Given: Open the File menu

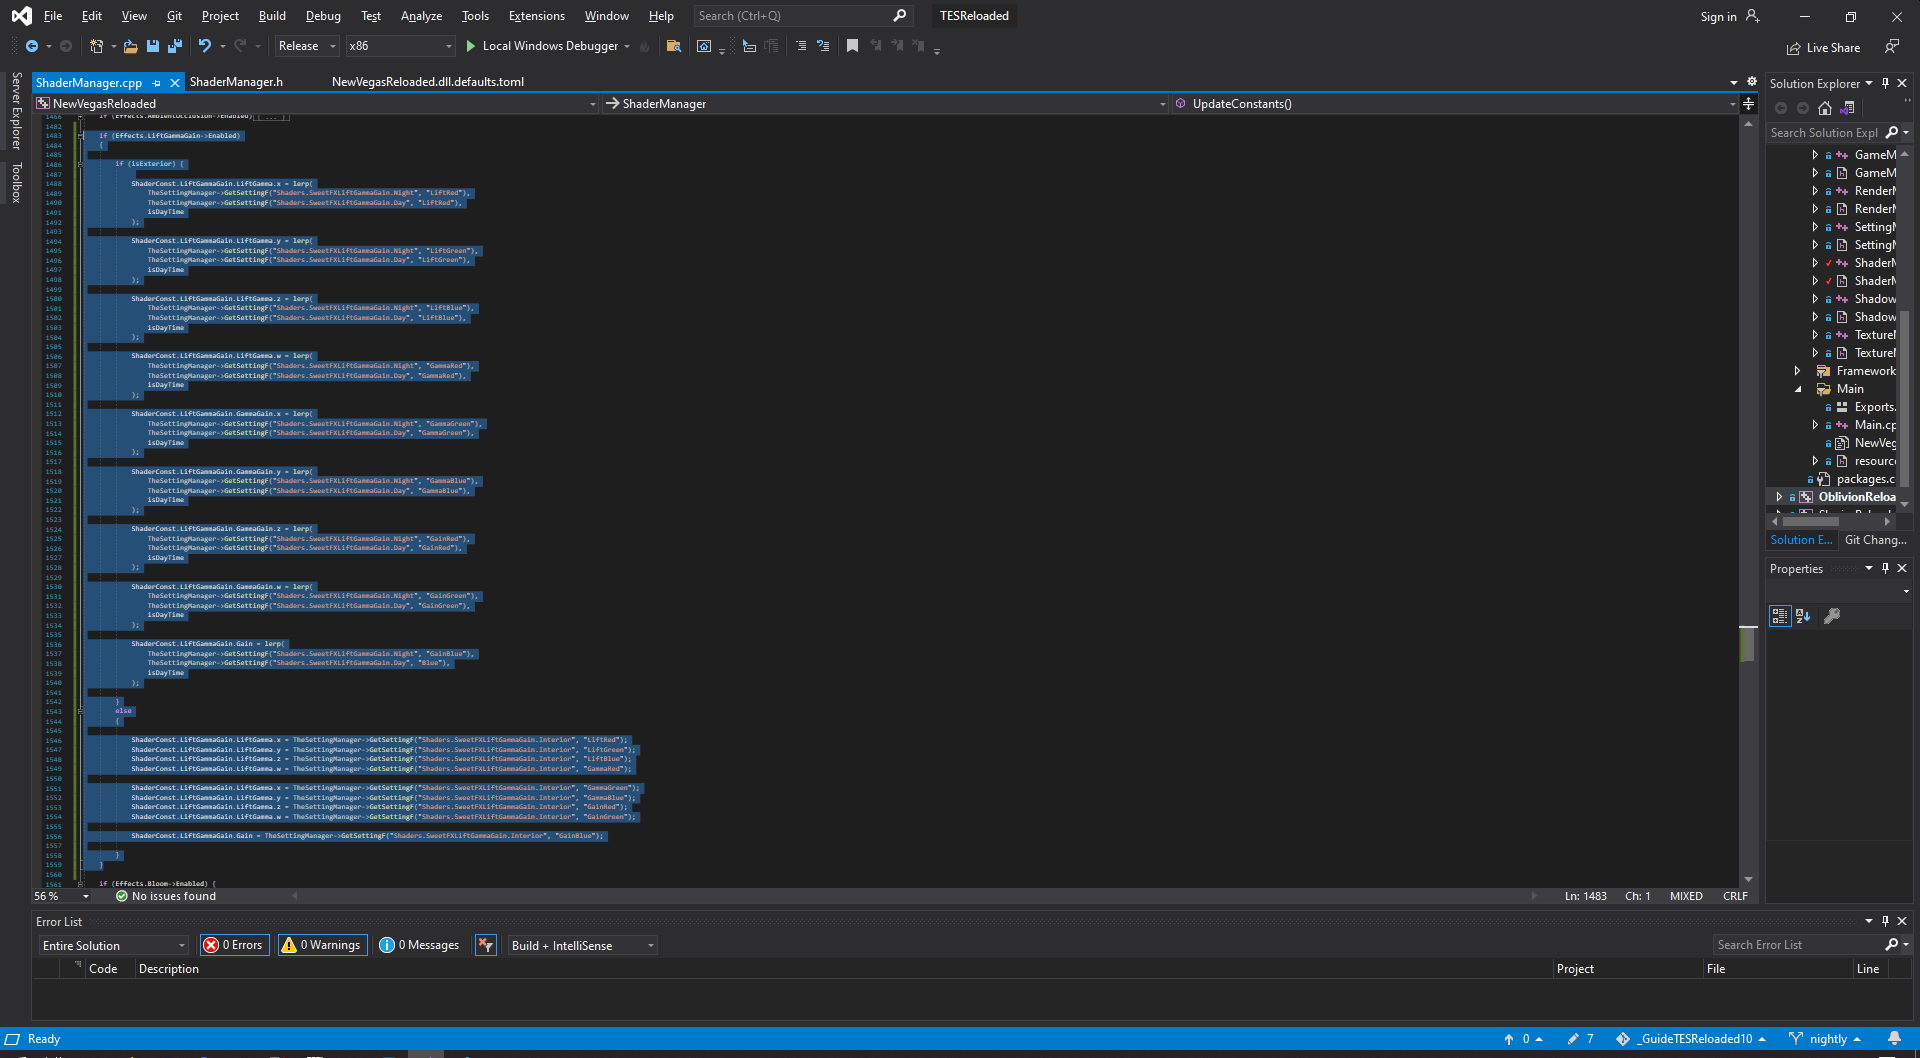Looking at the screenshot, I should click(x=53, y=16).
